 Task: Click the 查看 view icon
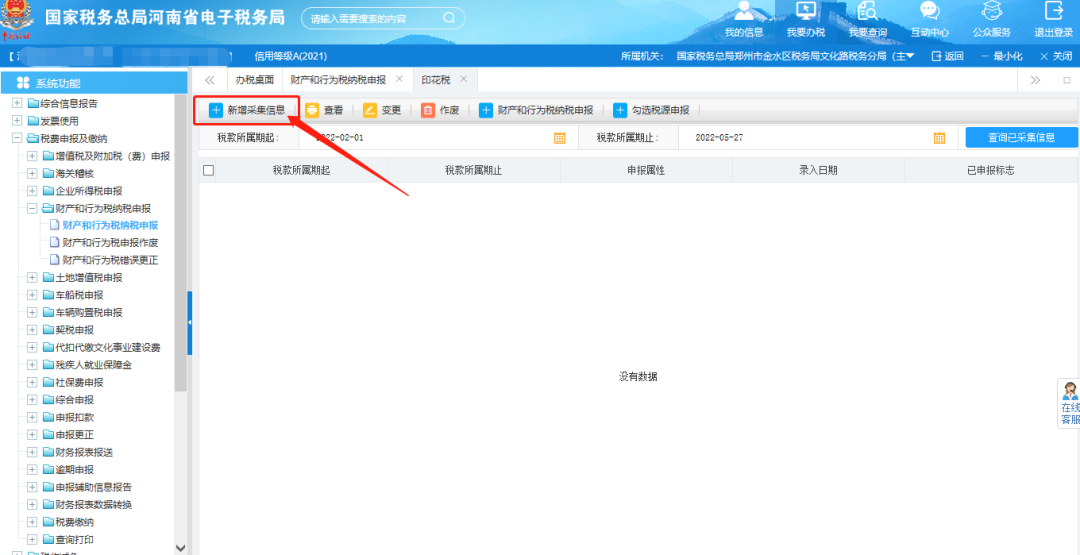(x=312, y=110)
